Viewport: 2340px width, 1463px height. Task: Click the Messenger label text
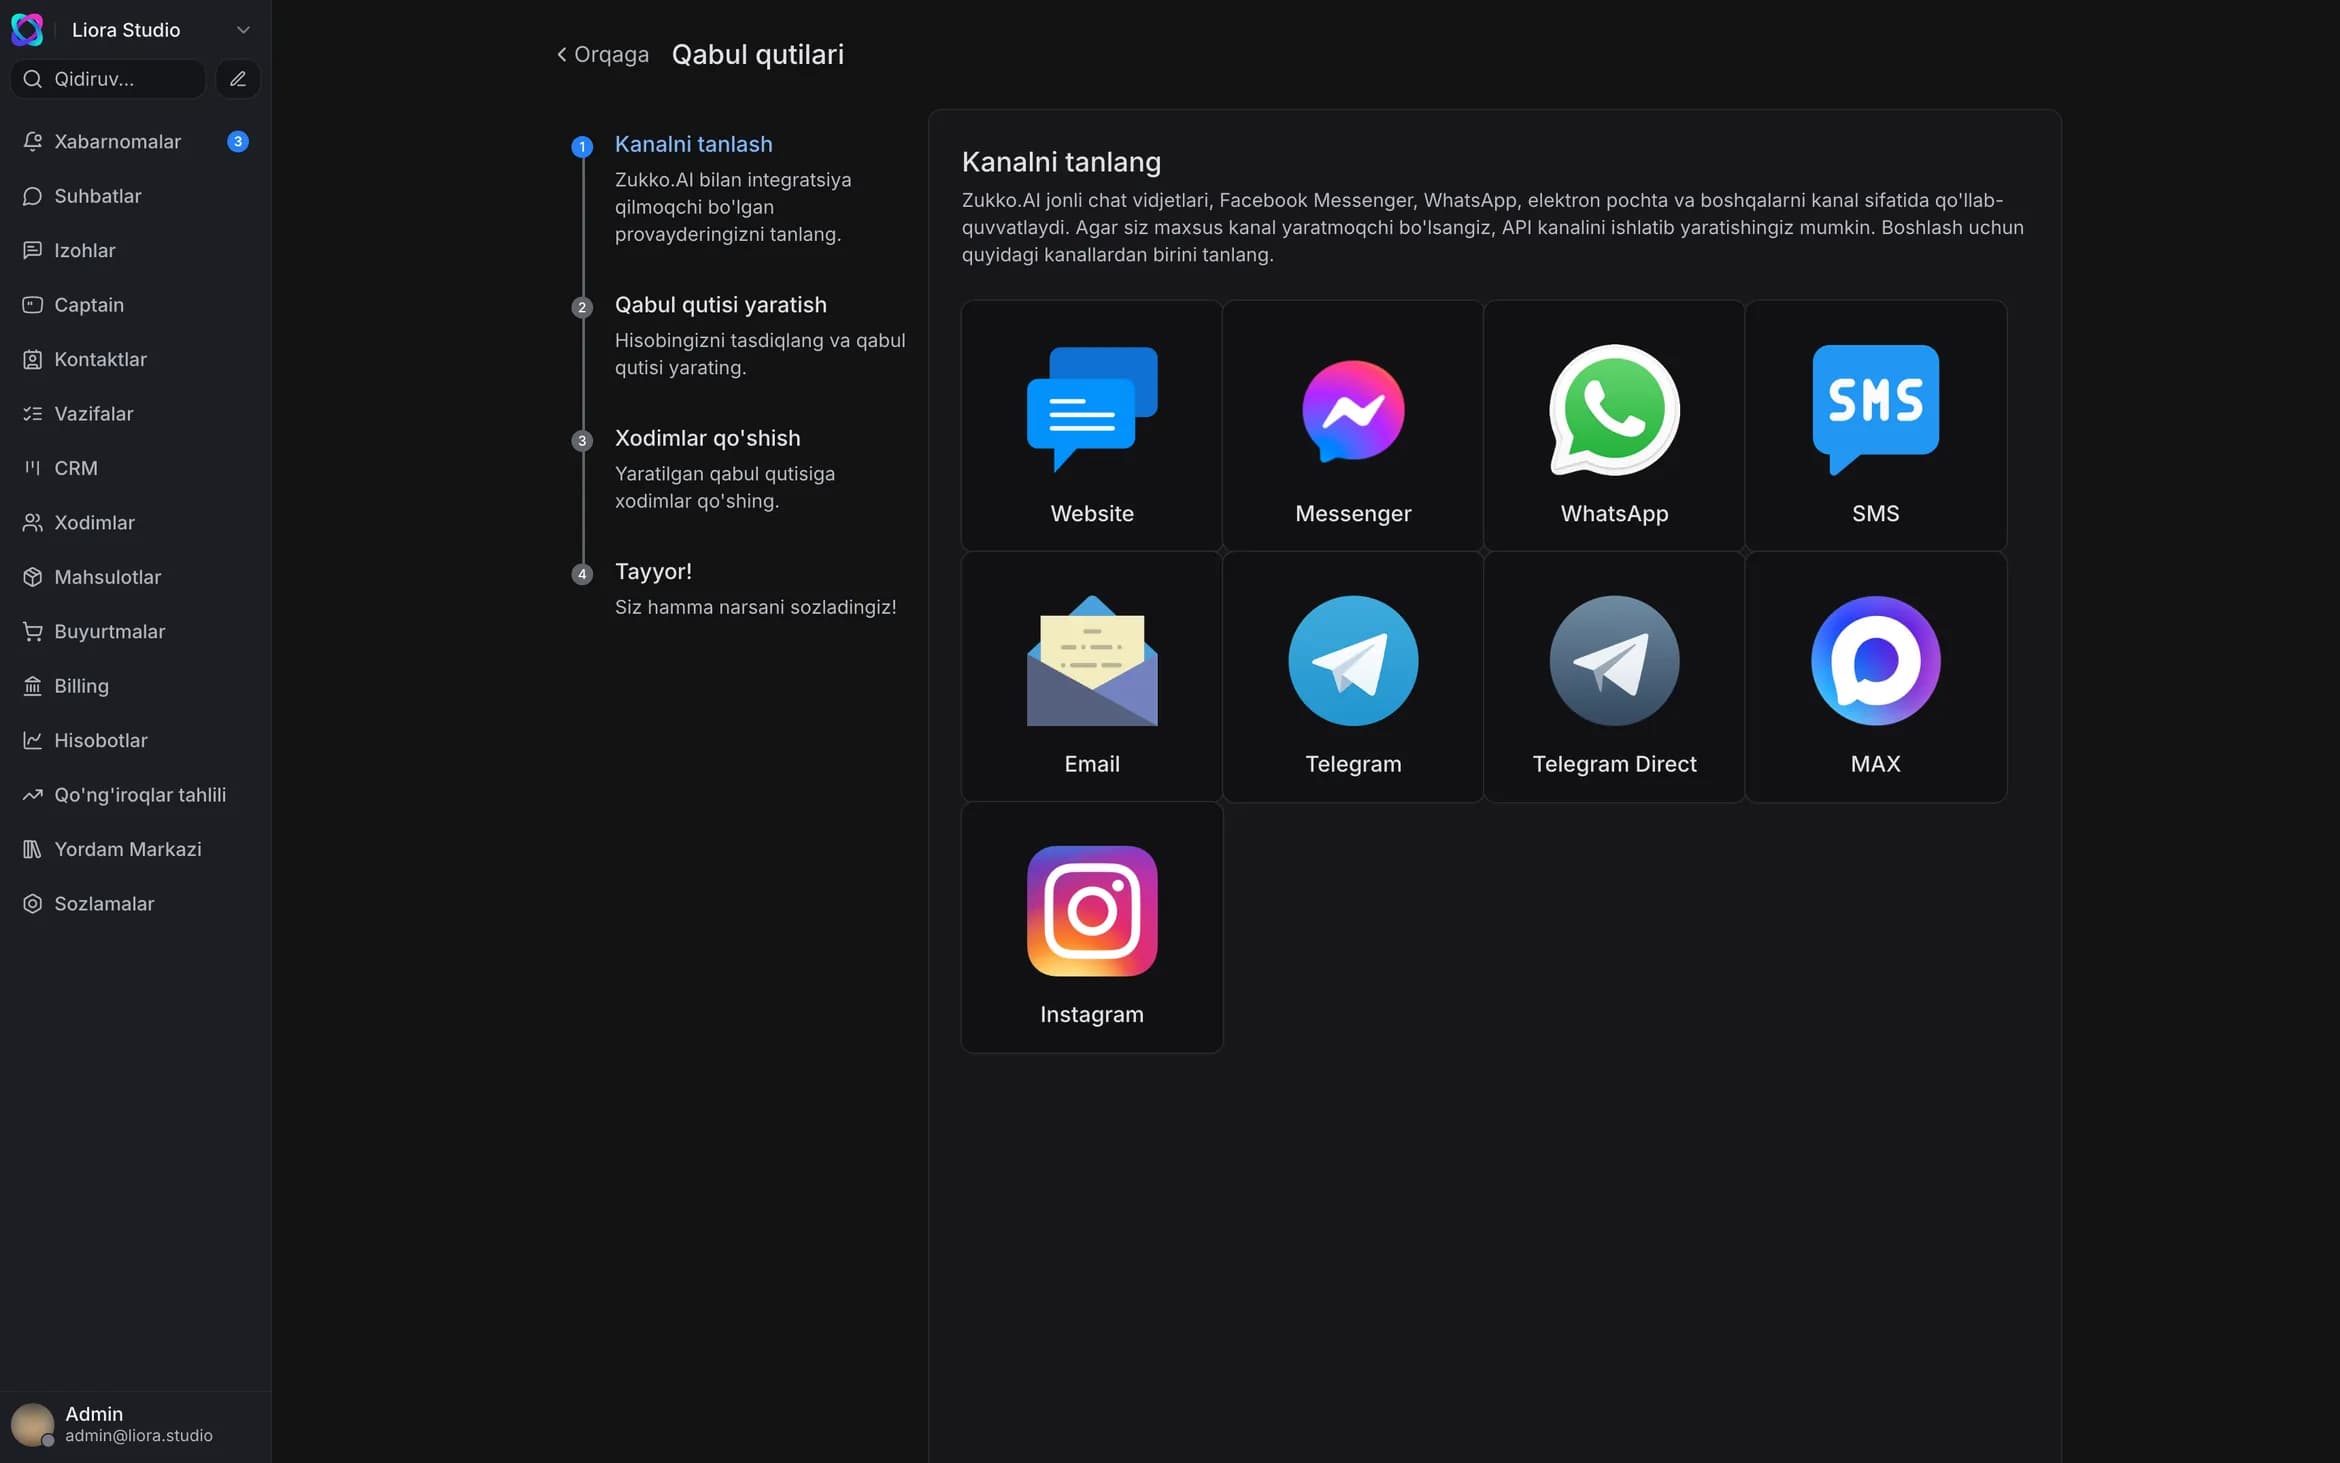[x=1353, y=513]
